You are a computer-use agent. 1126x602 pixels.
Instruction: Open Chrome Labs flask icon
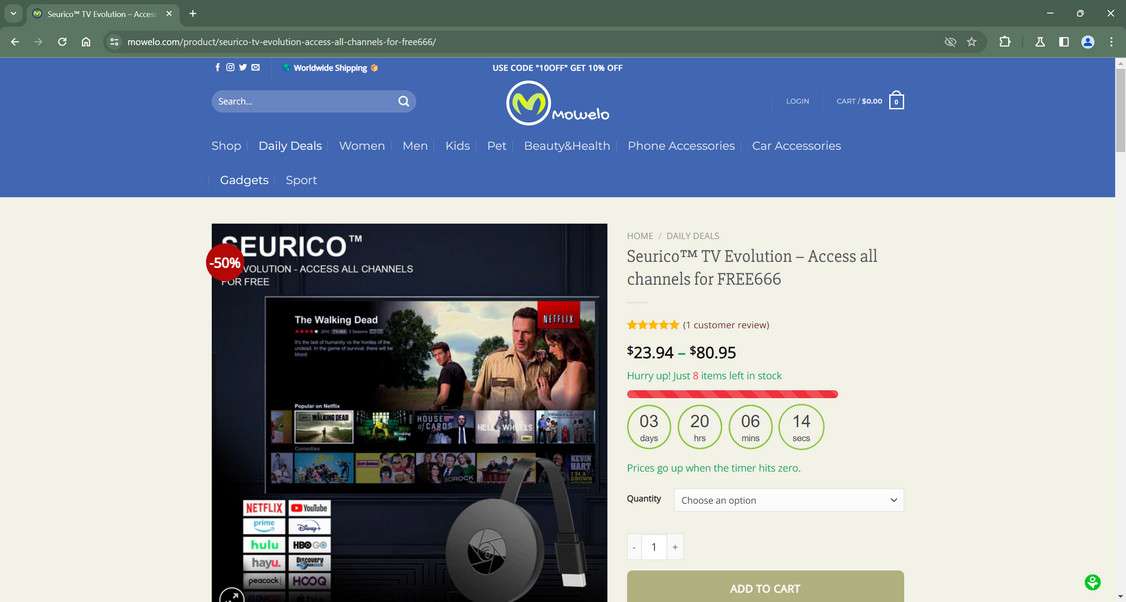[1040, 42]
